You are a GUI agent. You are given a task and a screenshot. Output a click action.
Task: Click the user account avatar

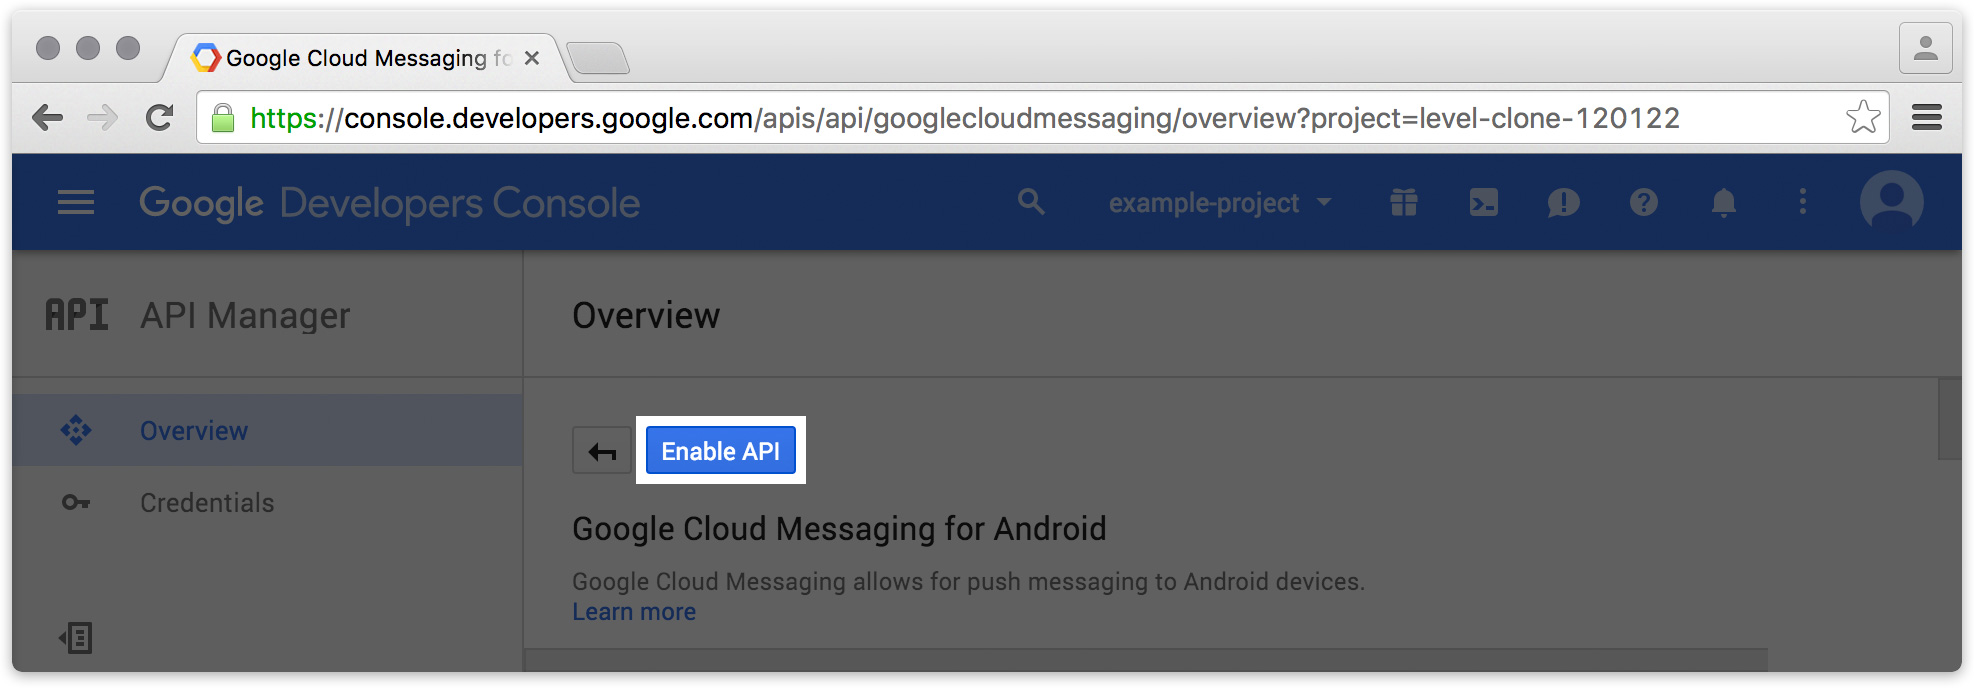(x=1891, y=202)
